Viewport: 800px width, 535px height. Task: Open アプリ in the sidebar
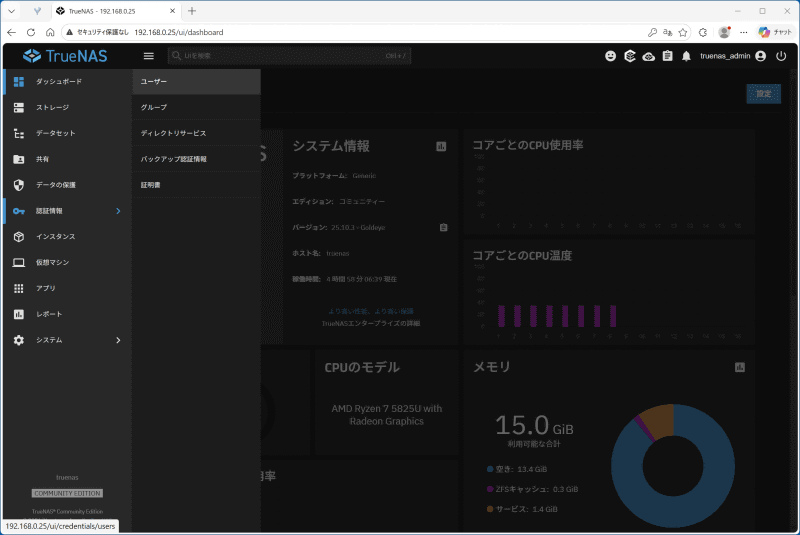[x=67, y=289]
